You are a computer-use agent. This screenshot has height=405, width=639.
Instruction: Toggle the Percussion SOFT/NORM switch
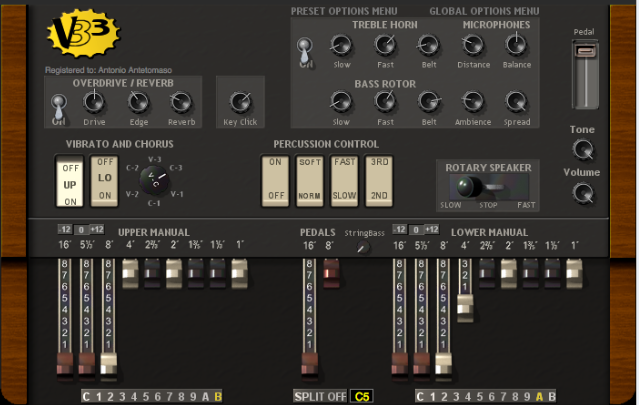coord(309,179)
